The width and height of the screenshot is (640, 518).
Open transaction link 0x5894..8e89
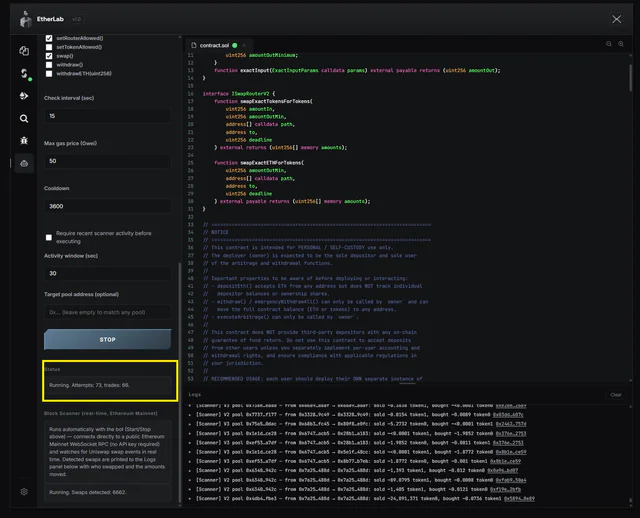(519, 498)
